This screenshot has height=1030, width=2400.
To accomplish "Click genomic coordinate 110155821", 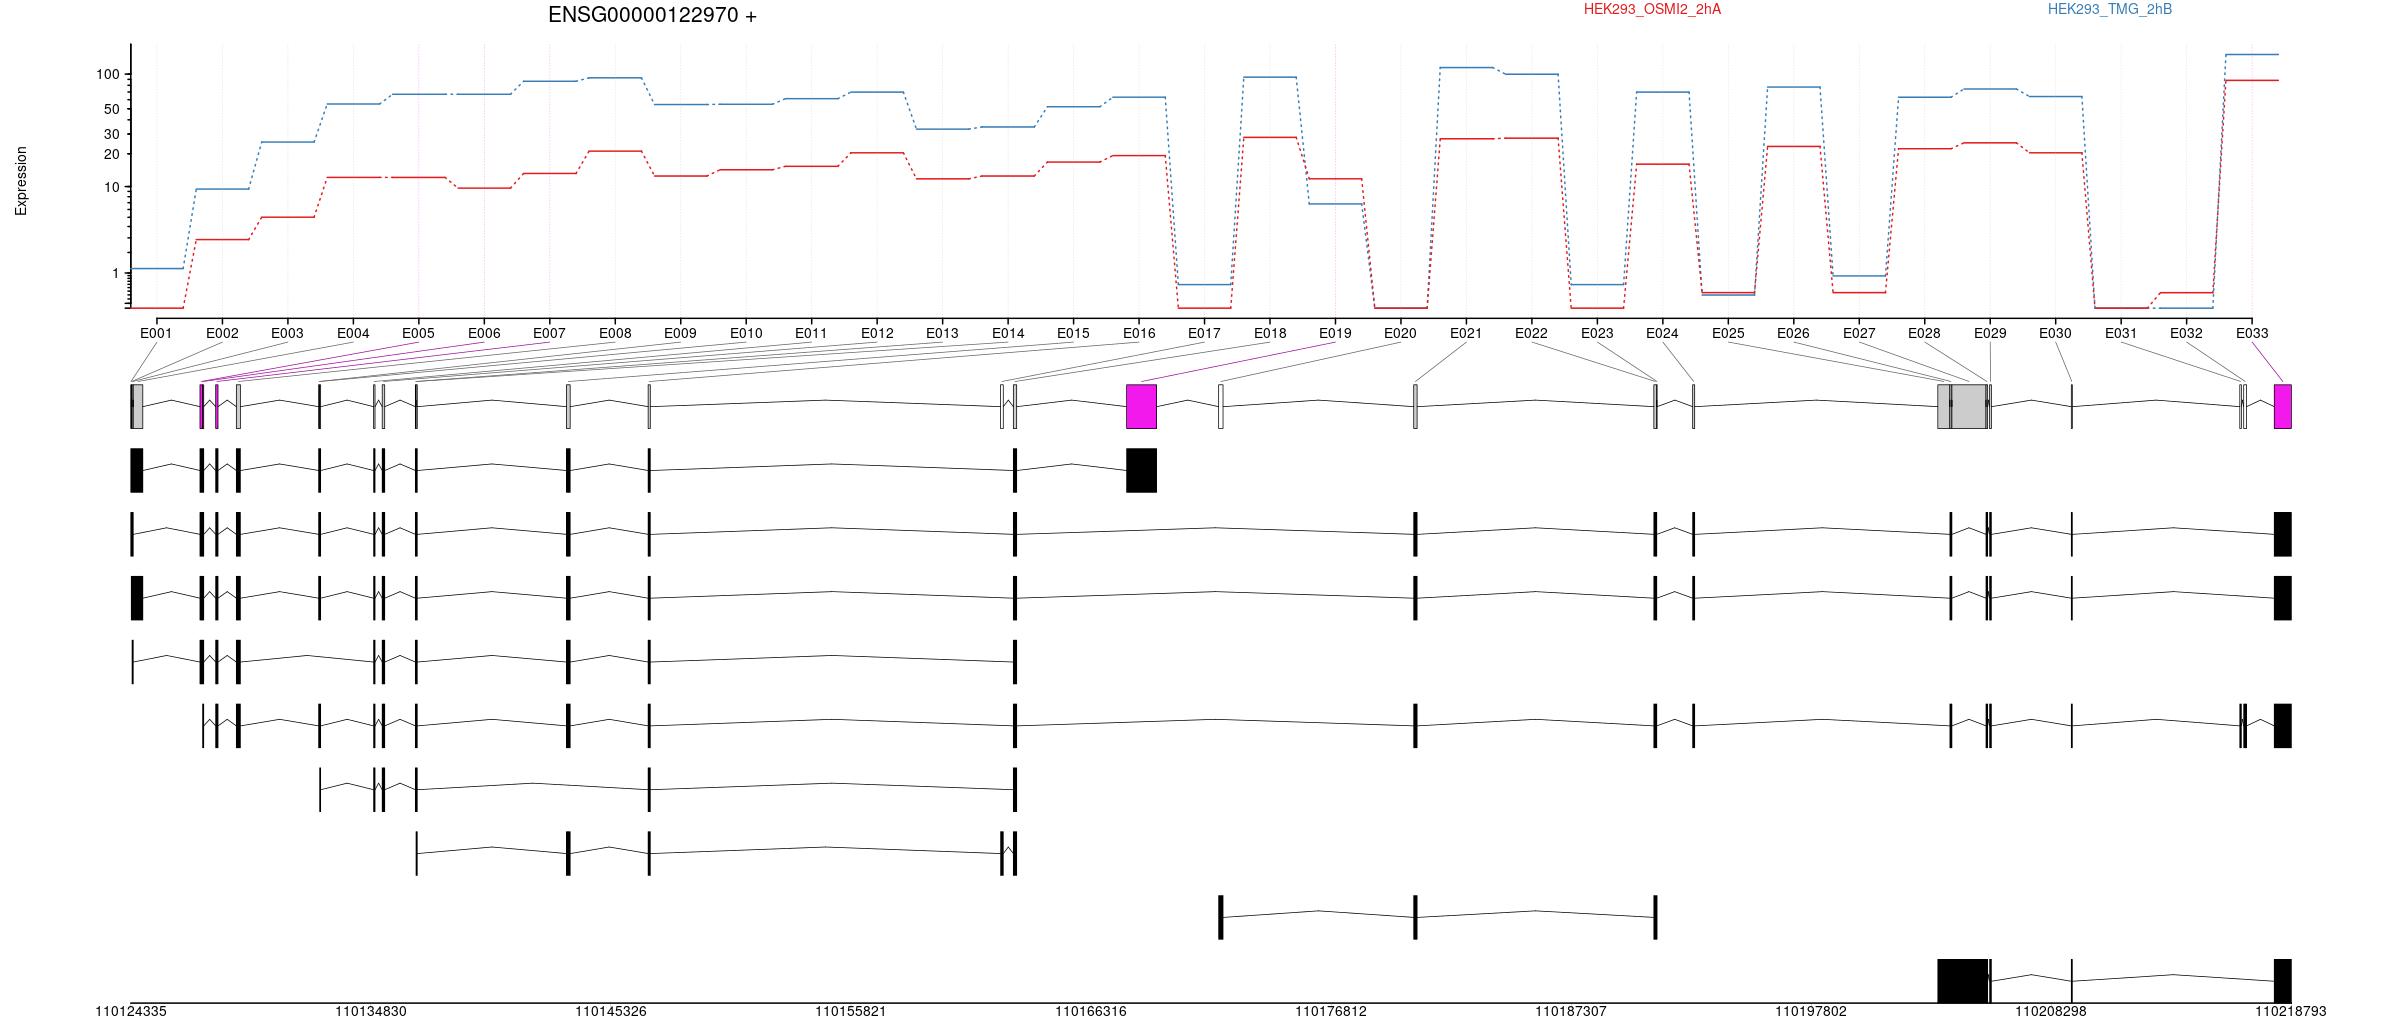I will click(x=851, y=1012).
